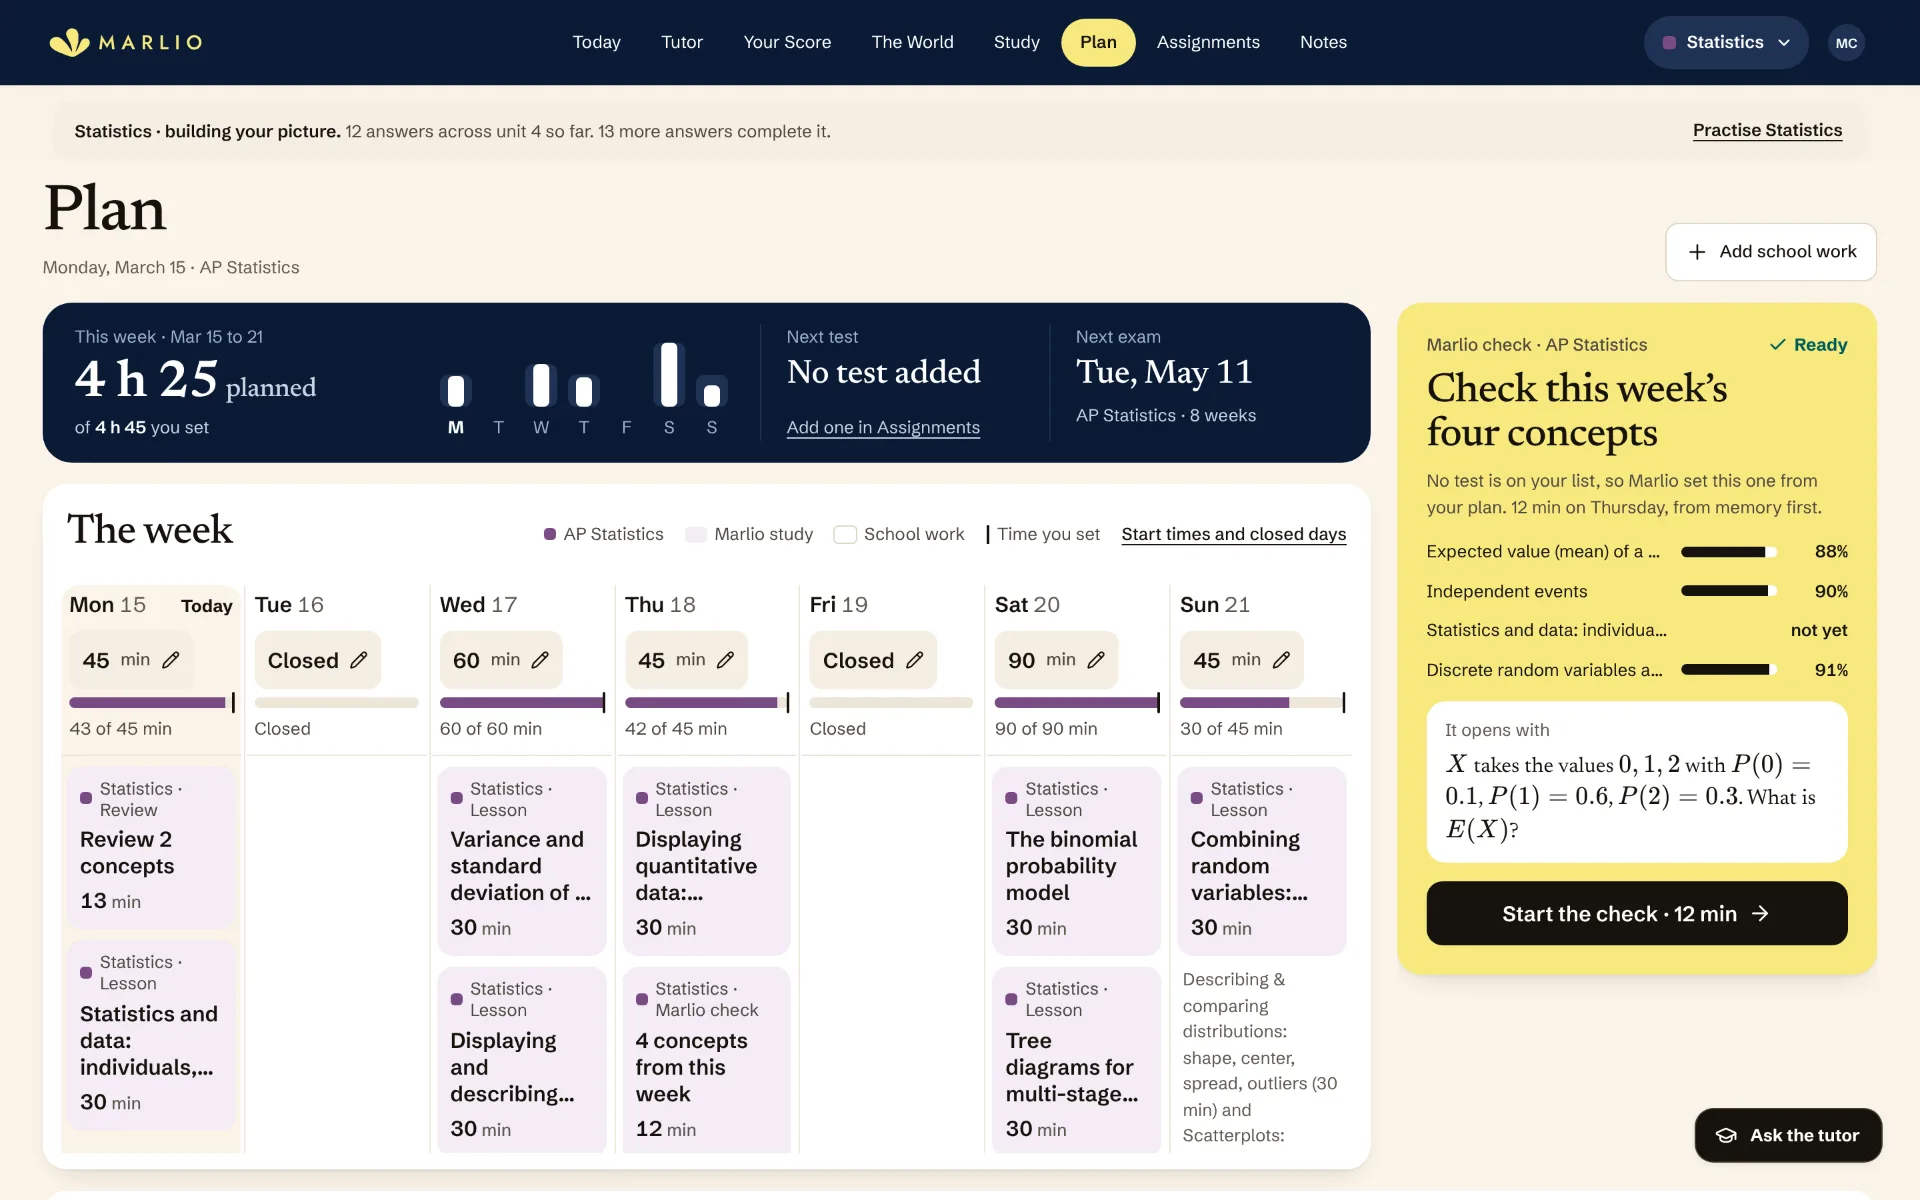Viewport: 1920px width, 1200px height.
Task: Edit Wednesday's 60 min pencil icon
Action: pos(540,660)
